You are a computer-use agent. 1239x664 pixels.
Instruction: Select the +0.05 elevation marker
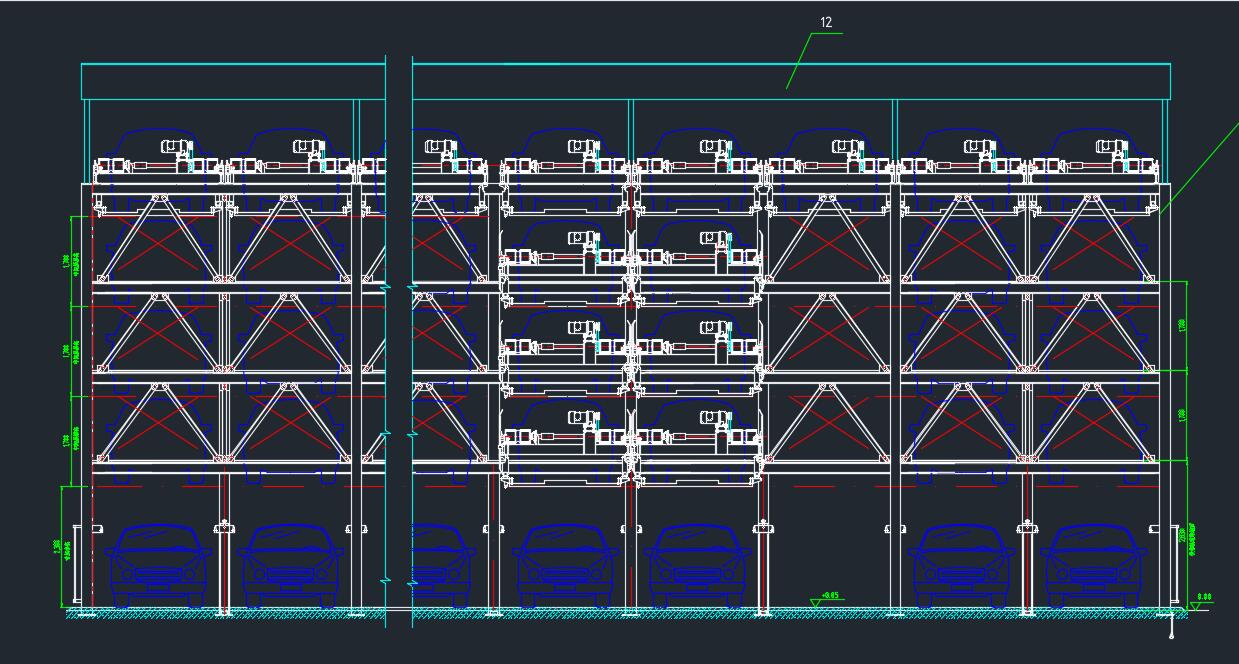(x=828, y=597)
